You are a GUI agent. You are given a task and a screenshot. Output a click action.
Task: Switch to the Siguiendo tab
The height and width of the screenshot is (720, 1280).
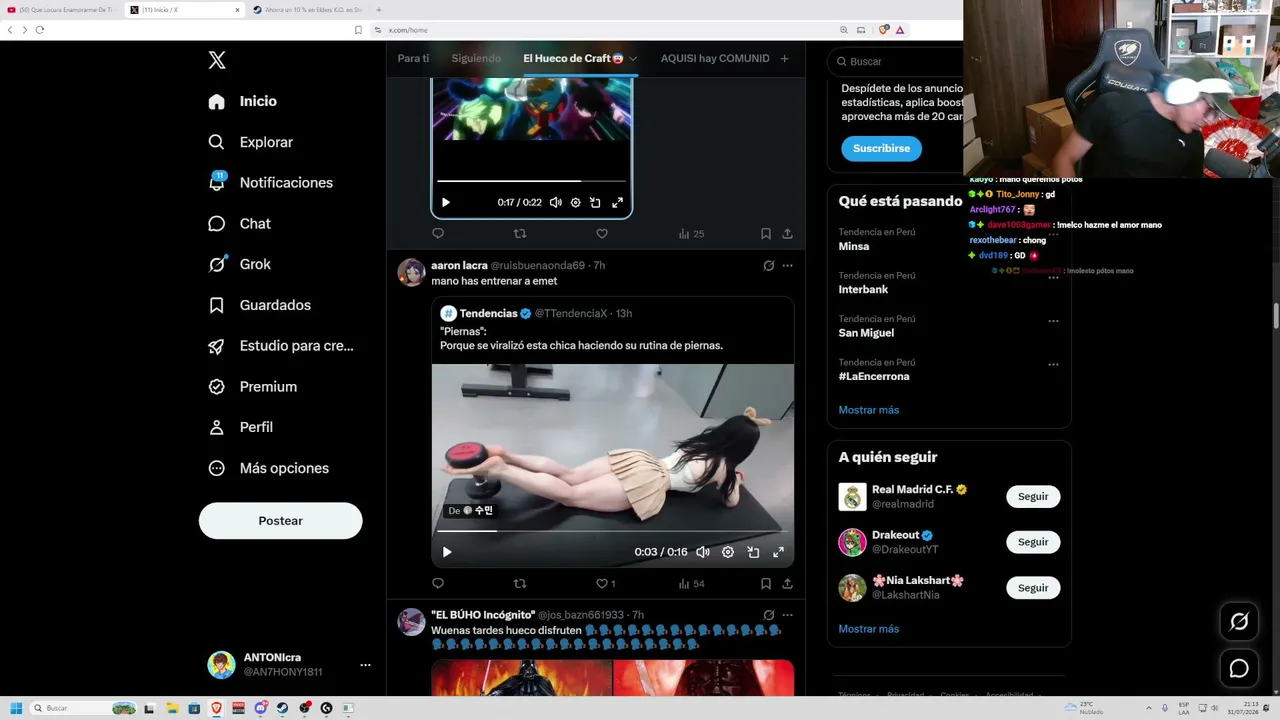pos(476,59)
